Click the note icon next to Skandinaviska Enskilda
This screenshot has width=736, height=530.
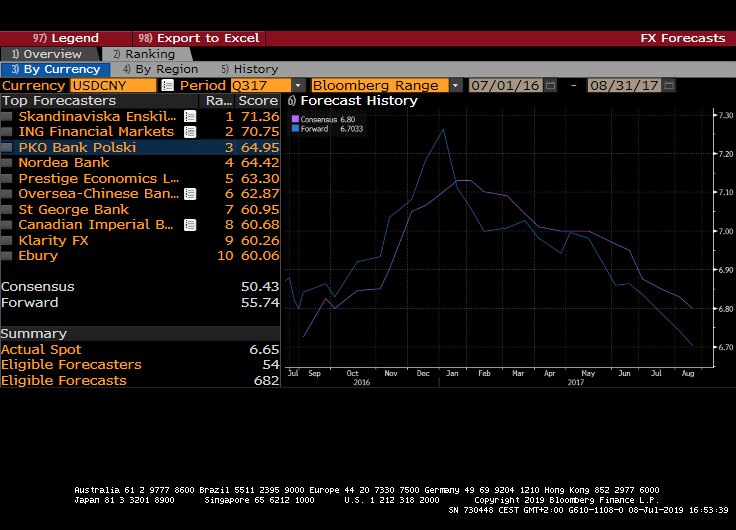click(190, 117)
